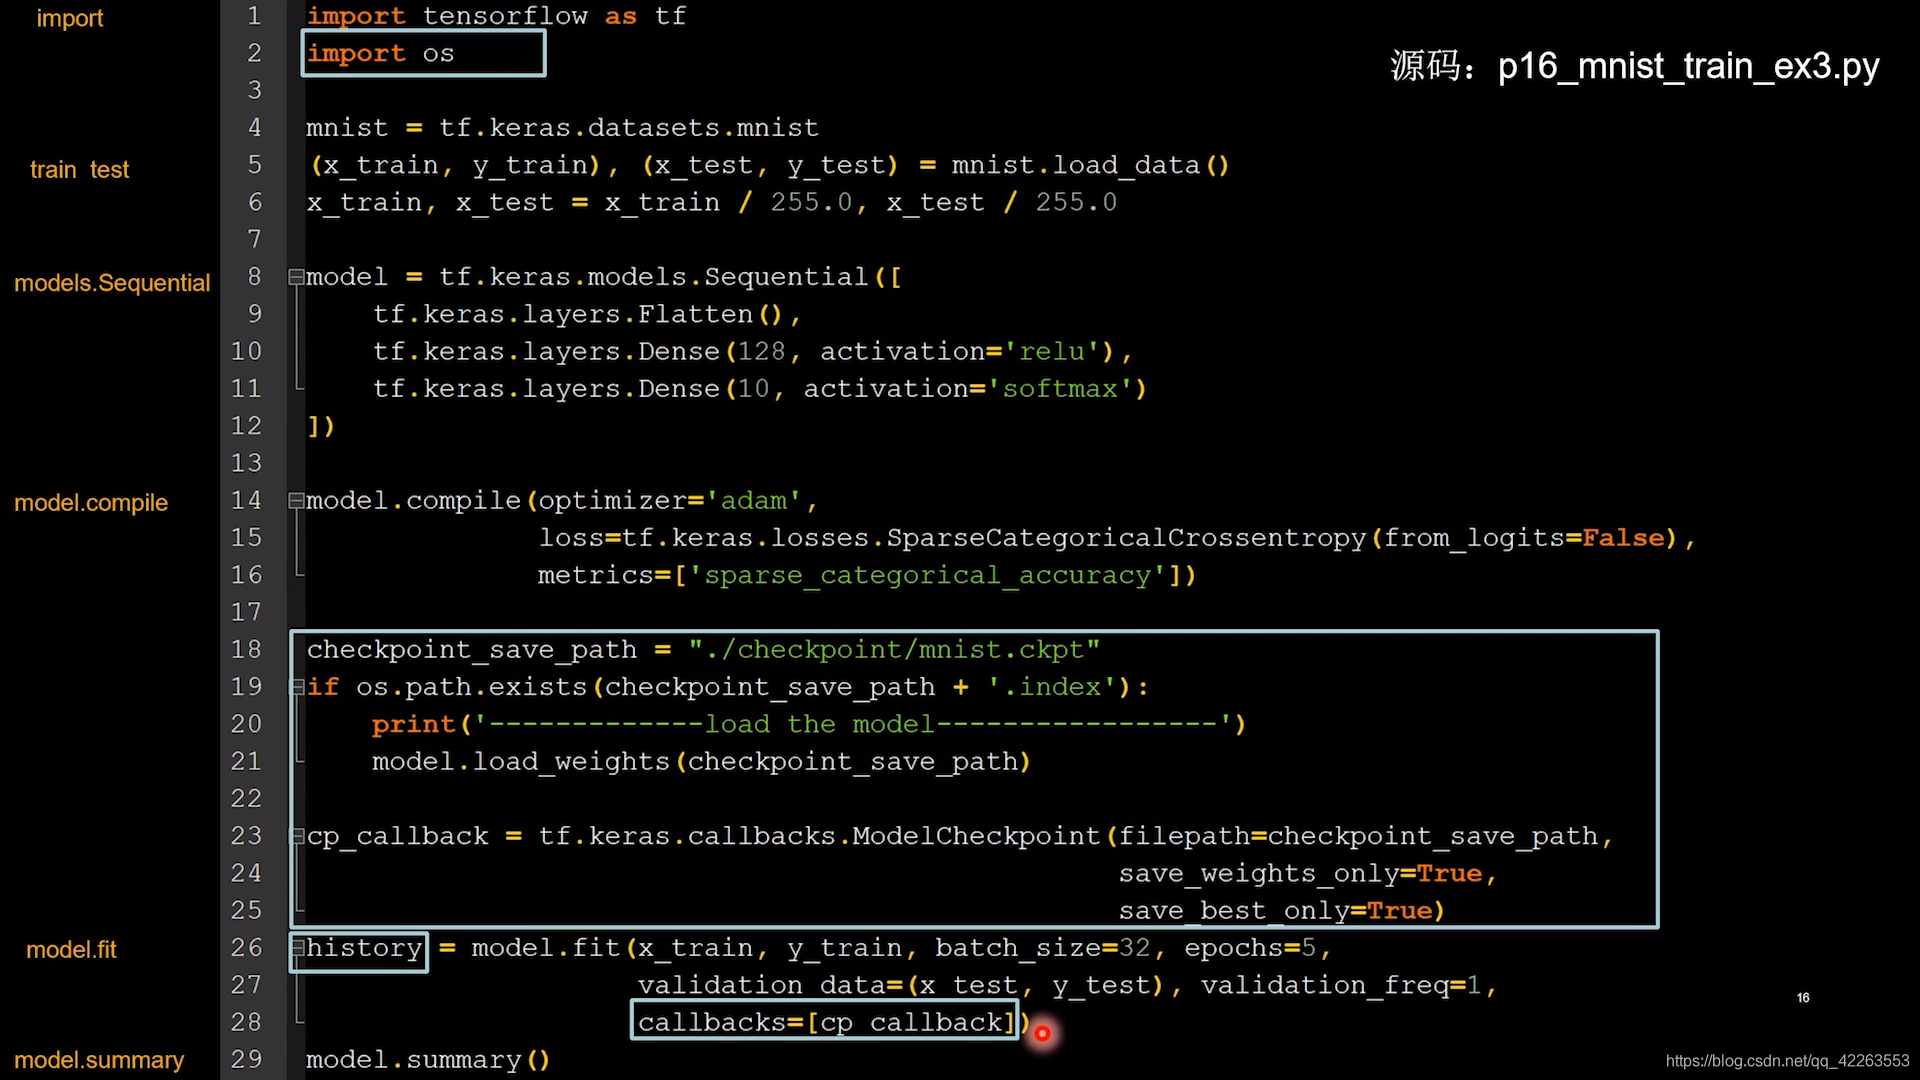The height and width of the screenshot is (1080, 1920).
Task: Click the 'model.summary' sidebar label
Action: click(x=99, y=1060)
